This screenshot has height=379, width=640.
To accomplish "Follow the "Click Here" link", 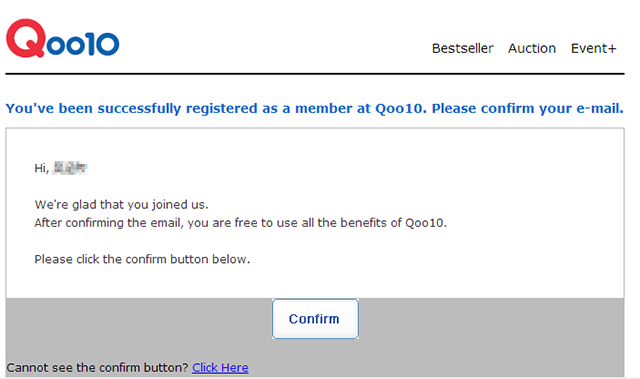I will pos(220,368).
